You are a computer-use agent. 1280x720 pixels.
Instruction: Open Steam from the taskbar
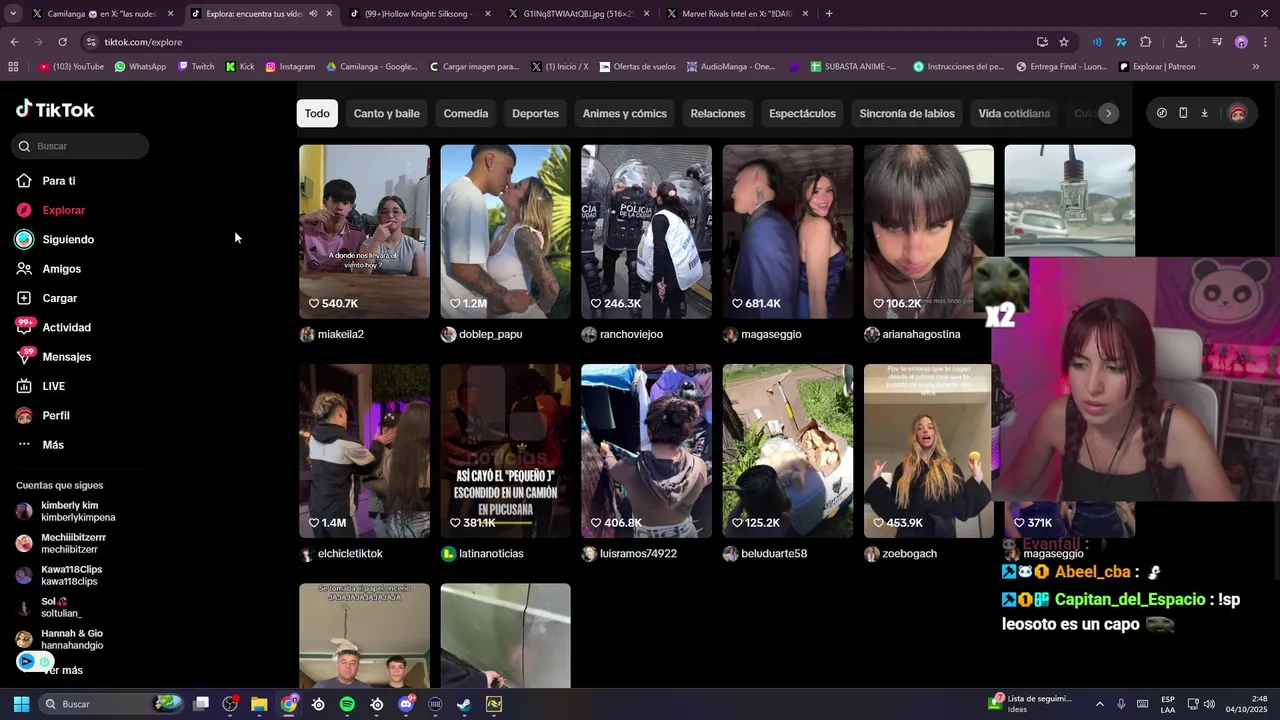point(464,704)
